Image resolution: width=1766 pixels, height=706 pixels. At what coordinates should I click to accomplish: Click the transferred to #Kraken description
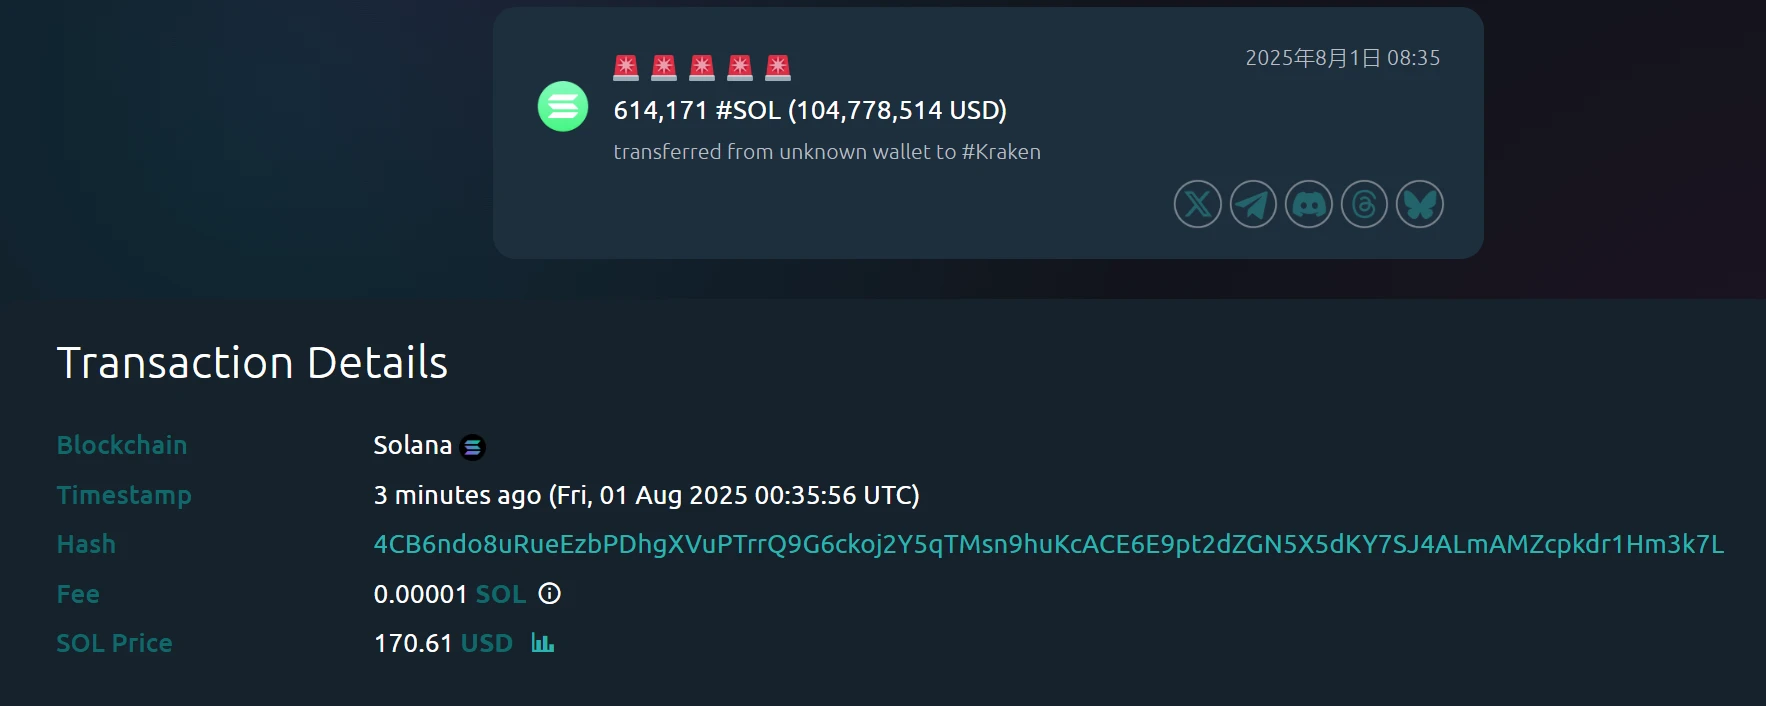tap(827, 152)
